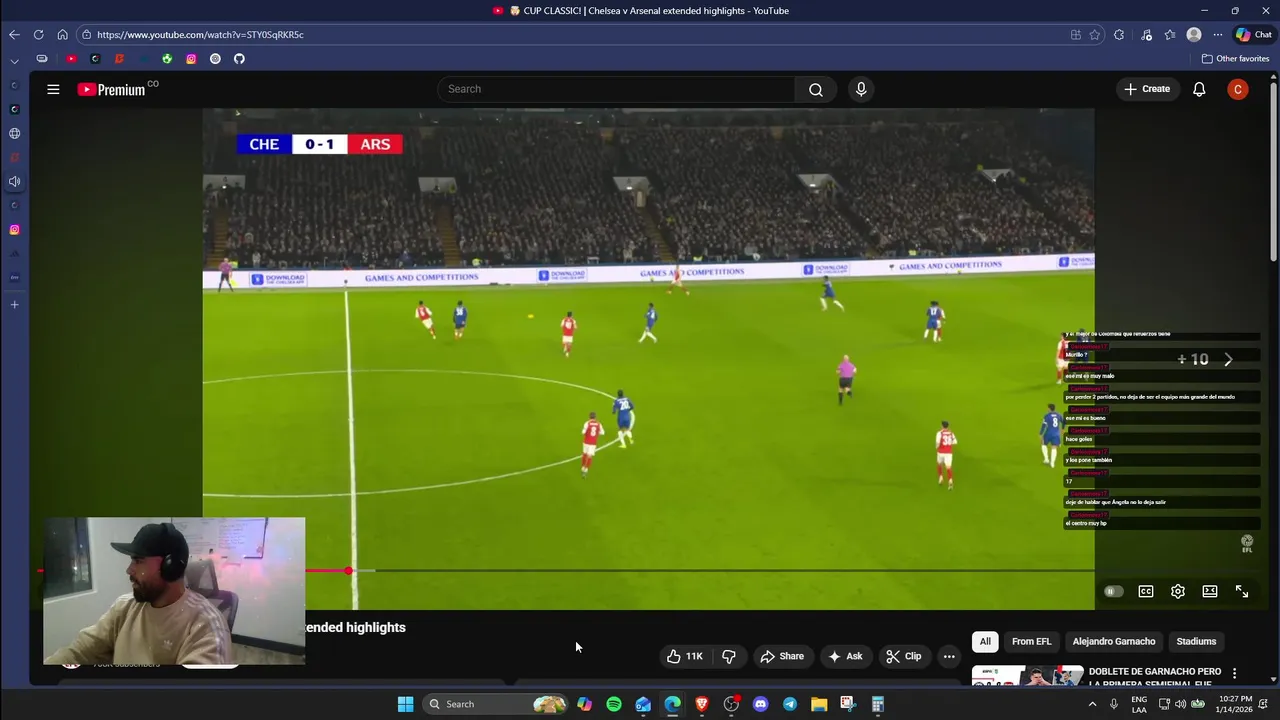The height and width of the screenshot is (720, 1280).
Task: Open the account avatar menu
Action: tap(1238, 89)
